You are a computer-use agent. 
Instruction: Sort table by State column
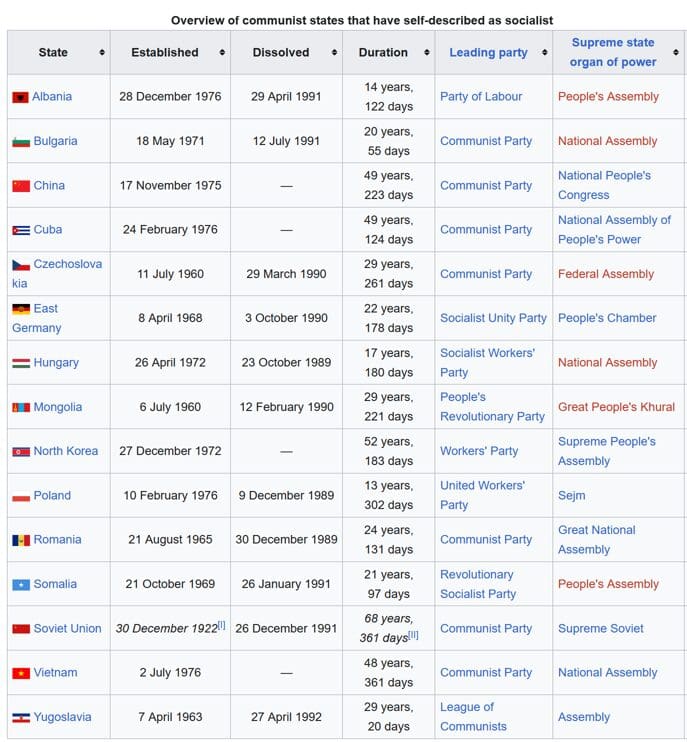pos(101,53)
